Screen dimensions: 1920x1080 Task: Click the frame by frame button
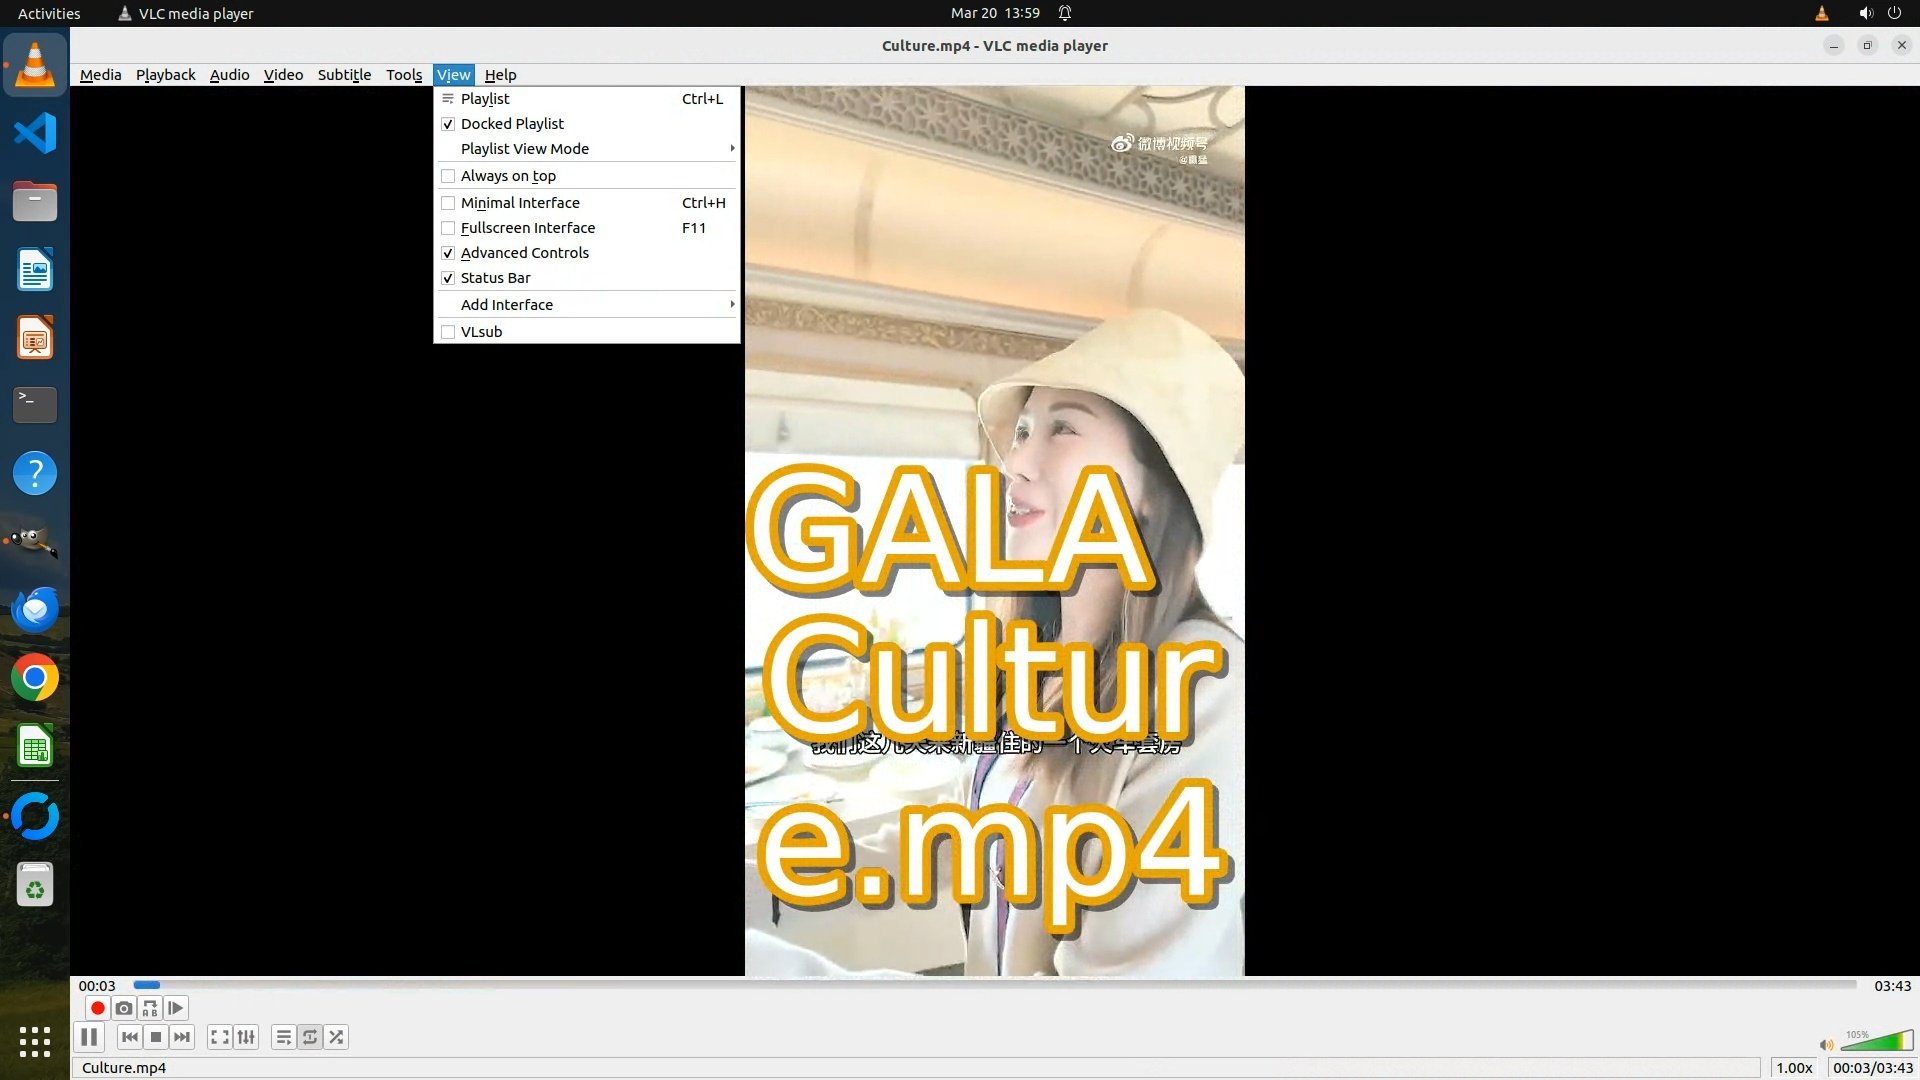(176, 1008)
